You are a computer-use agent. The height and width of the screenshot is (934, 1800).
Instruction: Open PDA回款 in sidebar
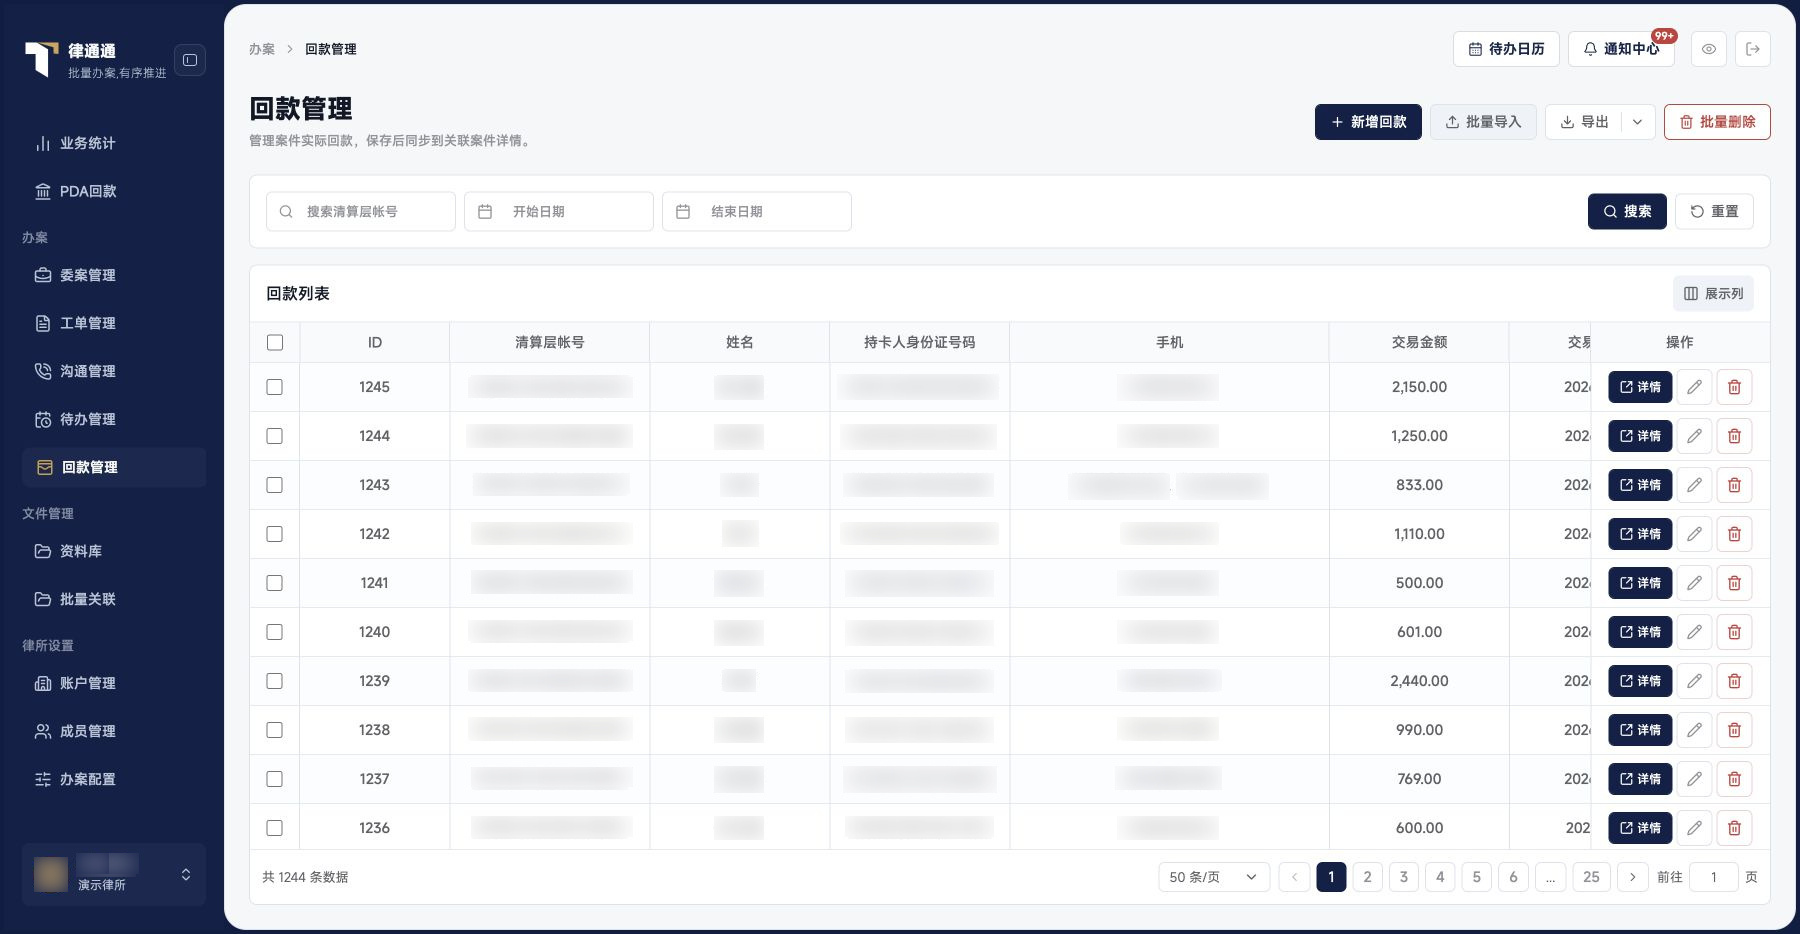114,191
